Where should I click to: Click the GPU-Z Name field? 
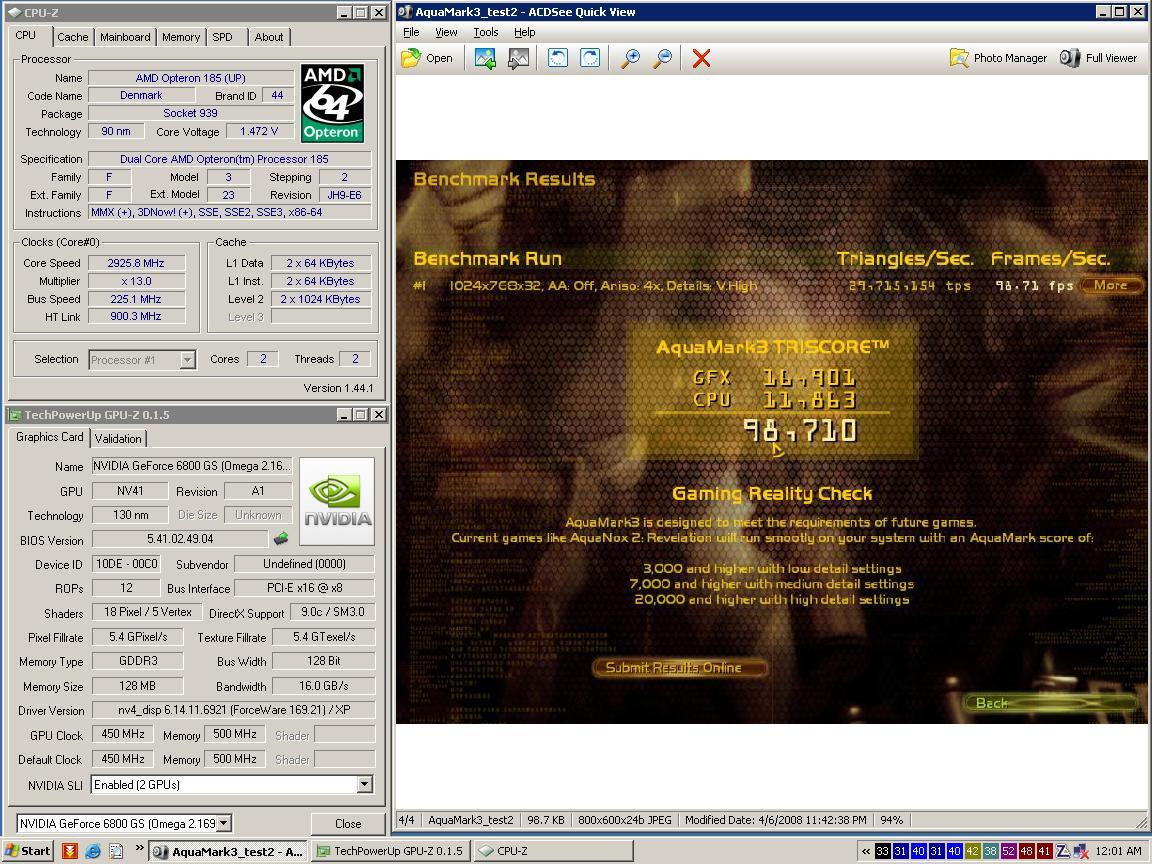192,466
